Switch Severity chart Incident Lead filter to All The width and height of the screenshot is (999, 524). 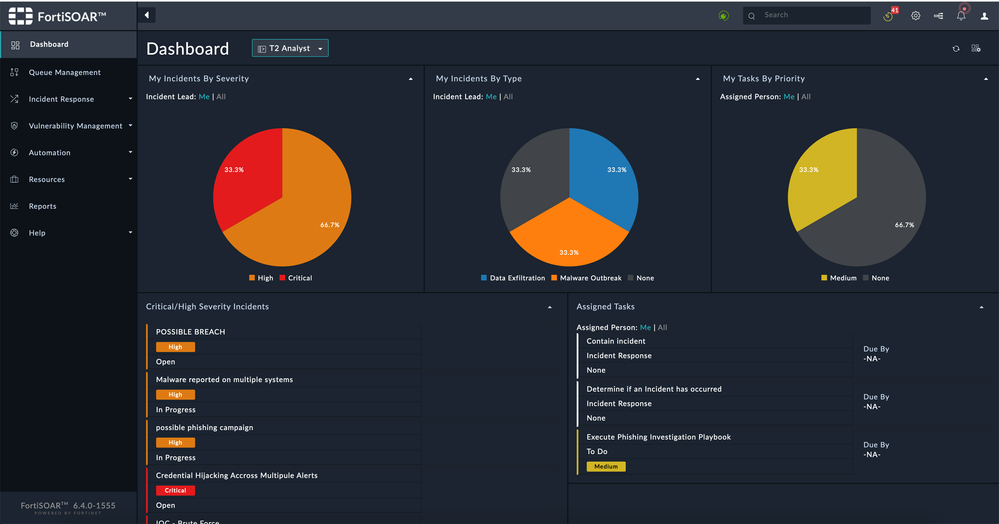point(221,97)
